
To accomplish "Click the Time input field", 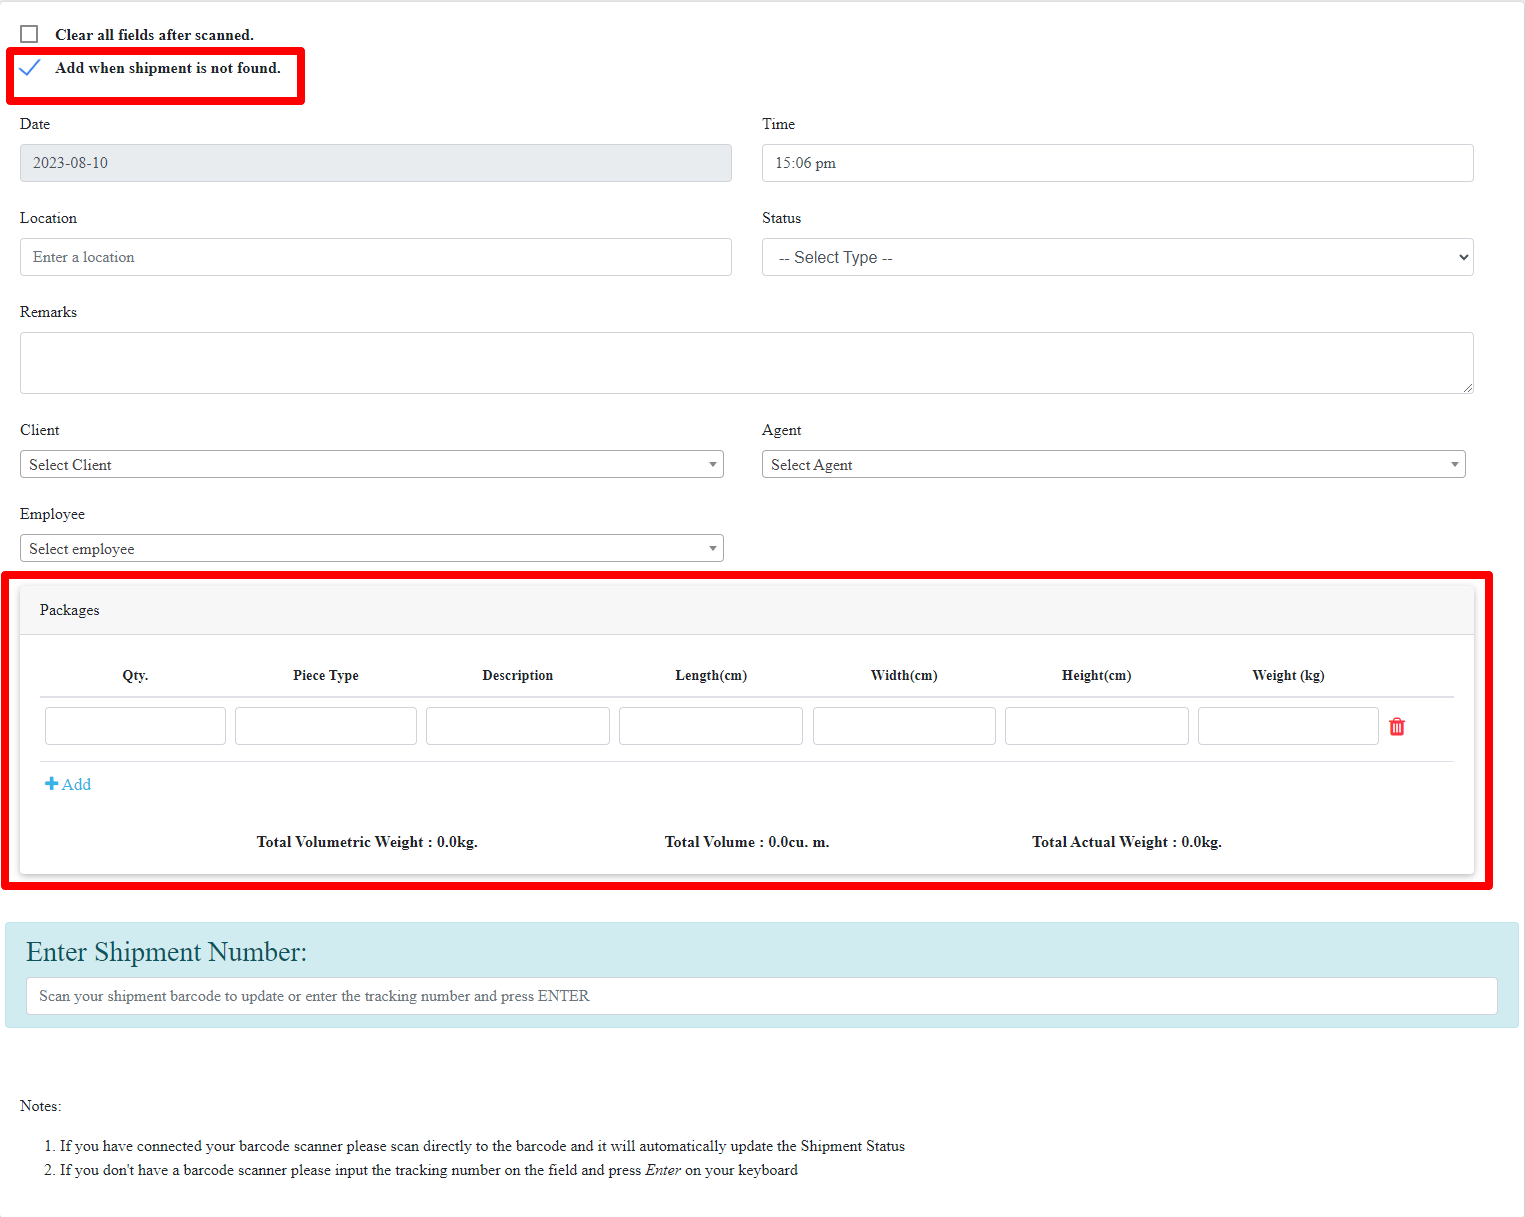I will 1117,163.
